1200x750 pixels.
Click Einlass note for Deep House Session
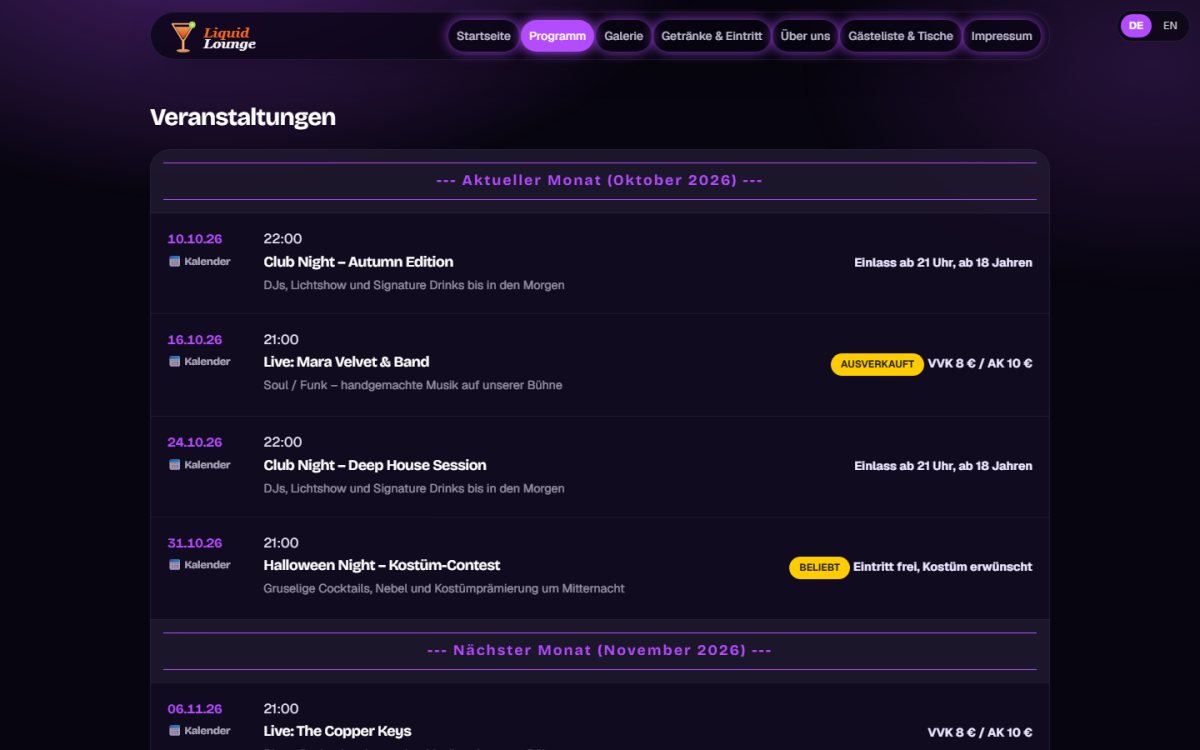pyautogui.click(x=943, y=466)
